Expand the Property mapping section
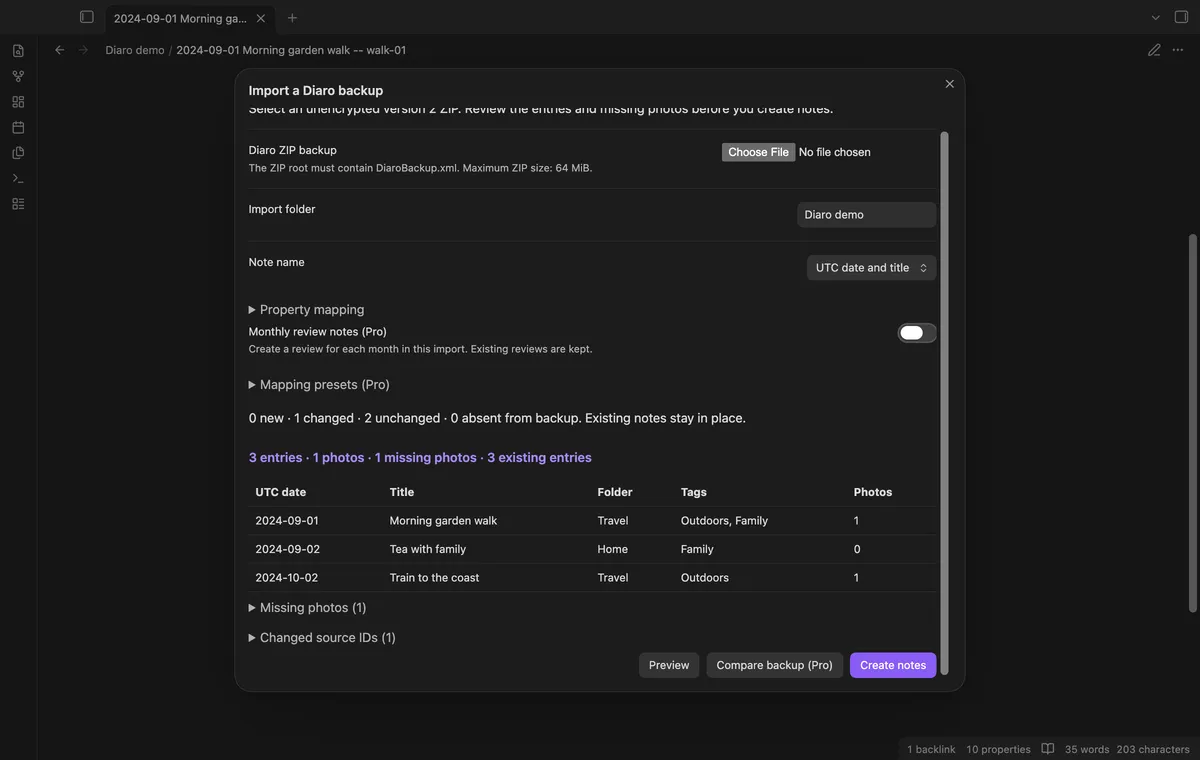Viewport: 1200px width, 760px height. pos(306,310)
